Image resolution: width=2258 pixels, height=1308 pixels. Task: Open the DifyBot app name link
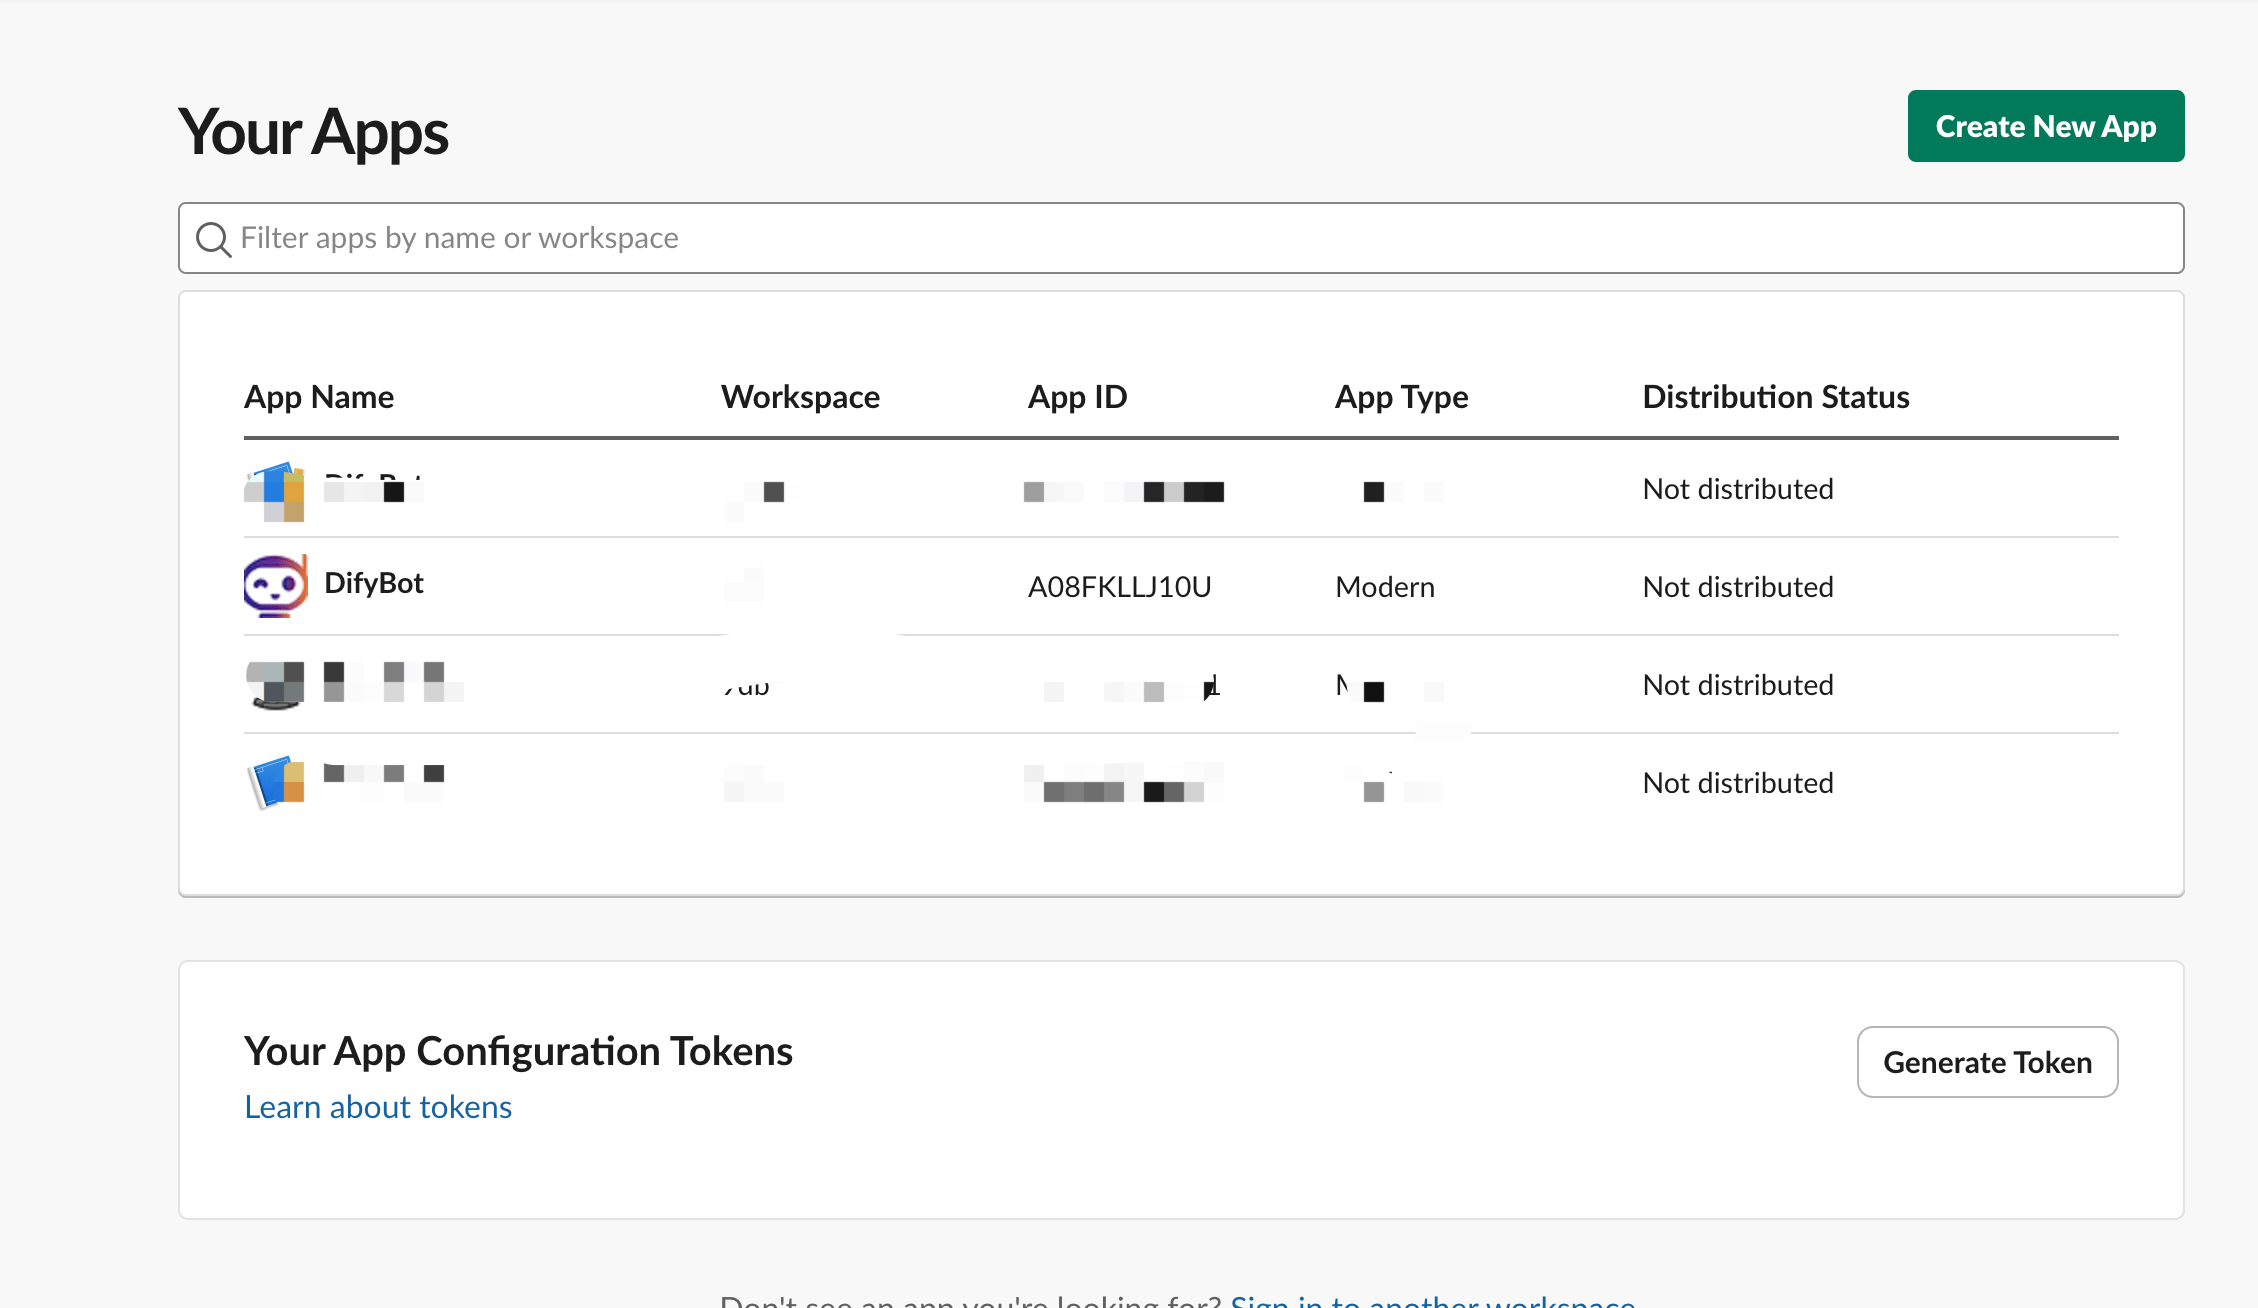click(374, 583)
